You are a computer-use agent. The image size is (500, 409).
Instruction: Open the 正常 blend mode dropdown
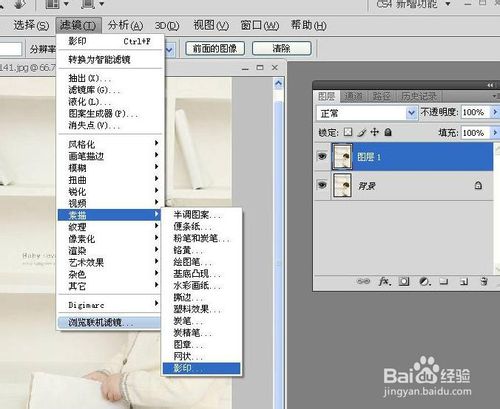tap(411, 113)
